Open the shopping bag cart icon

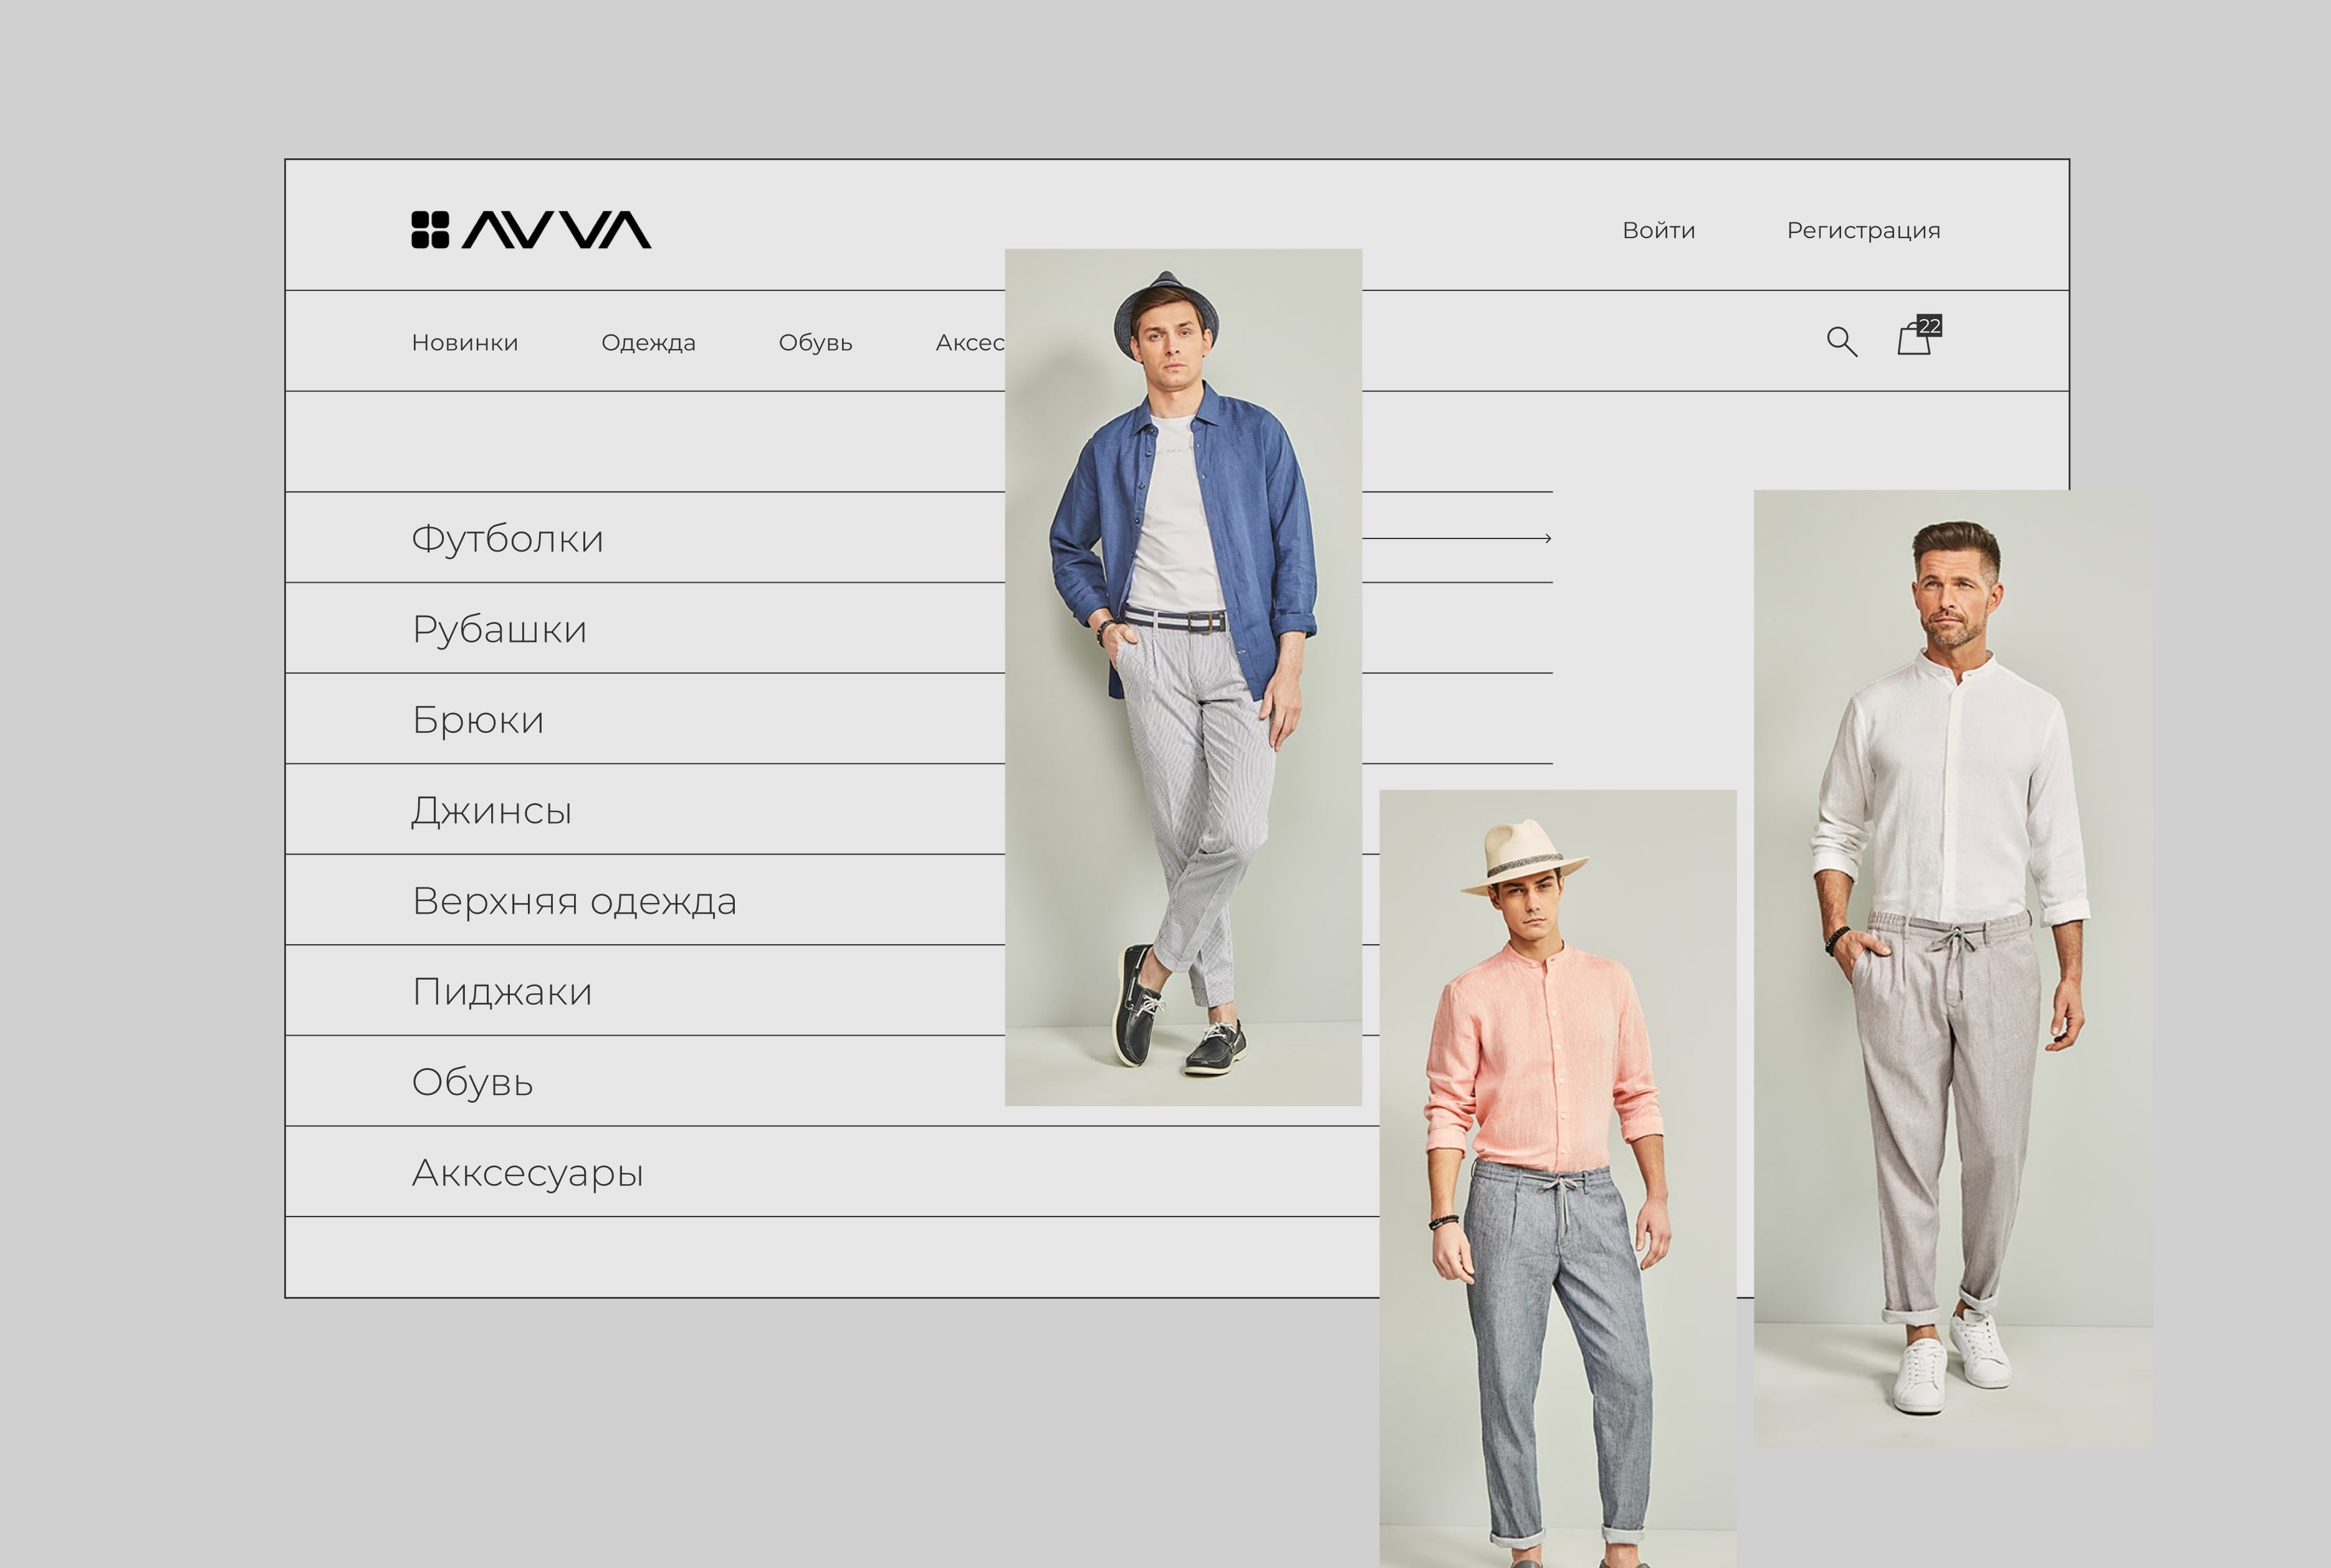[1914, 338]
